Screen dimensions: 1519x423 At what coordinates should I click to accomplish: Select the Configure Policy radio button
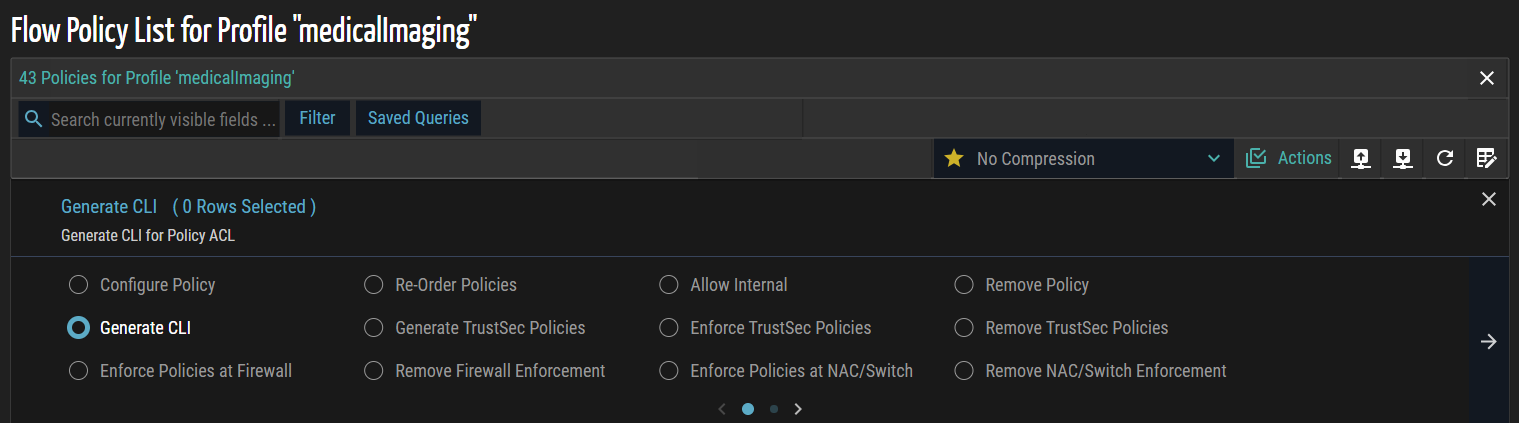point(78,285)
